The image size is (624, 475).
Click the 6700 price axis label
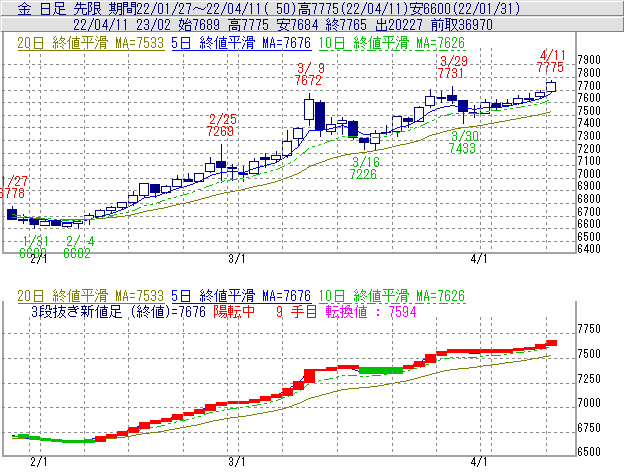[x=589, y=211]
